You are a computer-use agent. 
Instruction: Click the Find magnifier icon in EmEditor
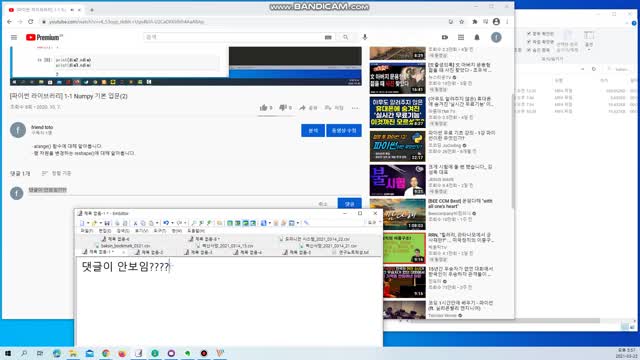(194, 223)
